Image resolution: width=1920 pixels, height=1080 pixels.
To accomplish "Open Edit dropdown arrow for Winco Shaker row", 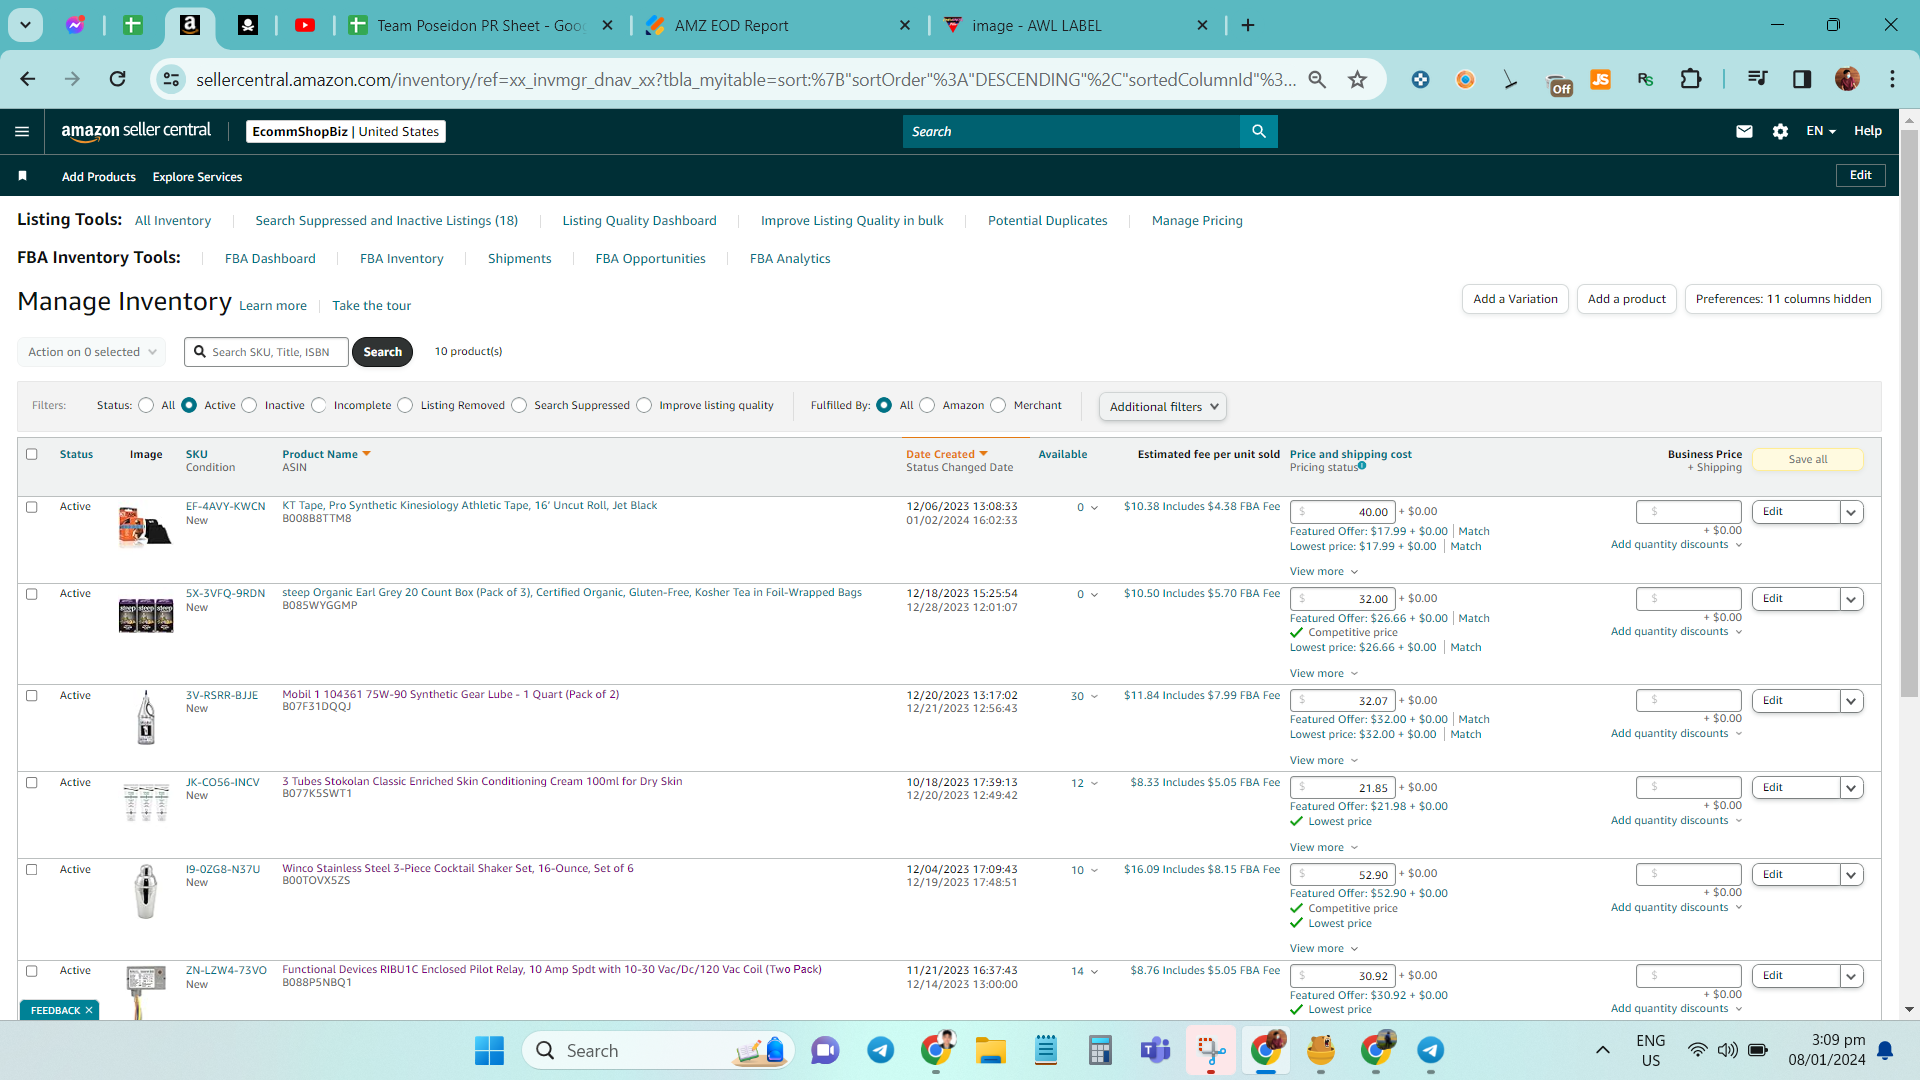I will coord(1851,875).
